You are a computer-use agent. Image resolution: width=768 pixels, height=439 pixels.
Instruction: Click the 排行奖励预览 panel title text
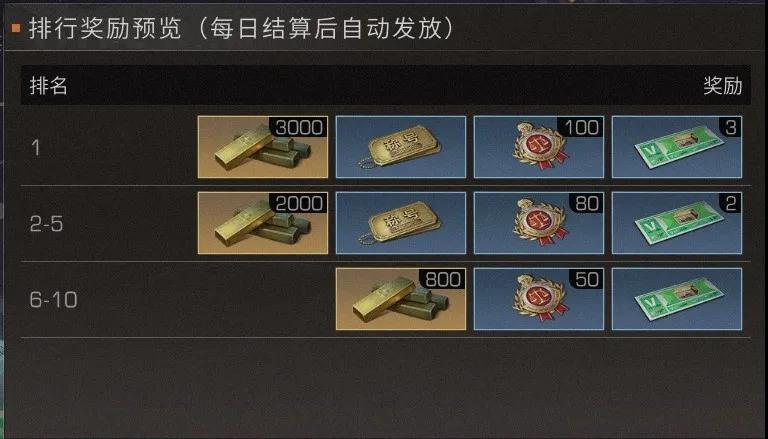tap(105, 29)
